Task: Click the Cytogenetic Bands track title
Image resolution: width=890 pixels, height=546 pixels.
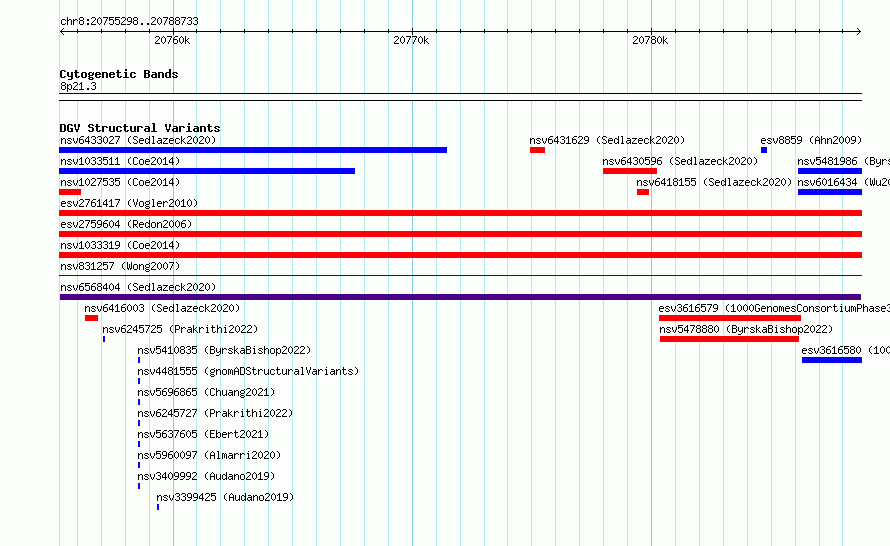Action: (119, 74)
